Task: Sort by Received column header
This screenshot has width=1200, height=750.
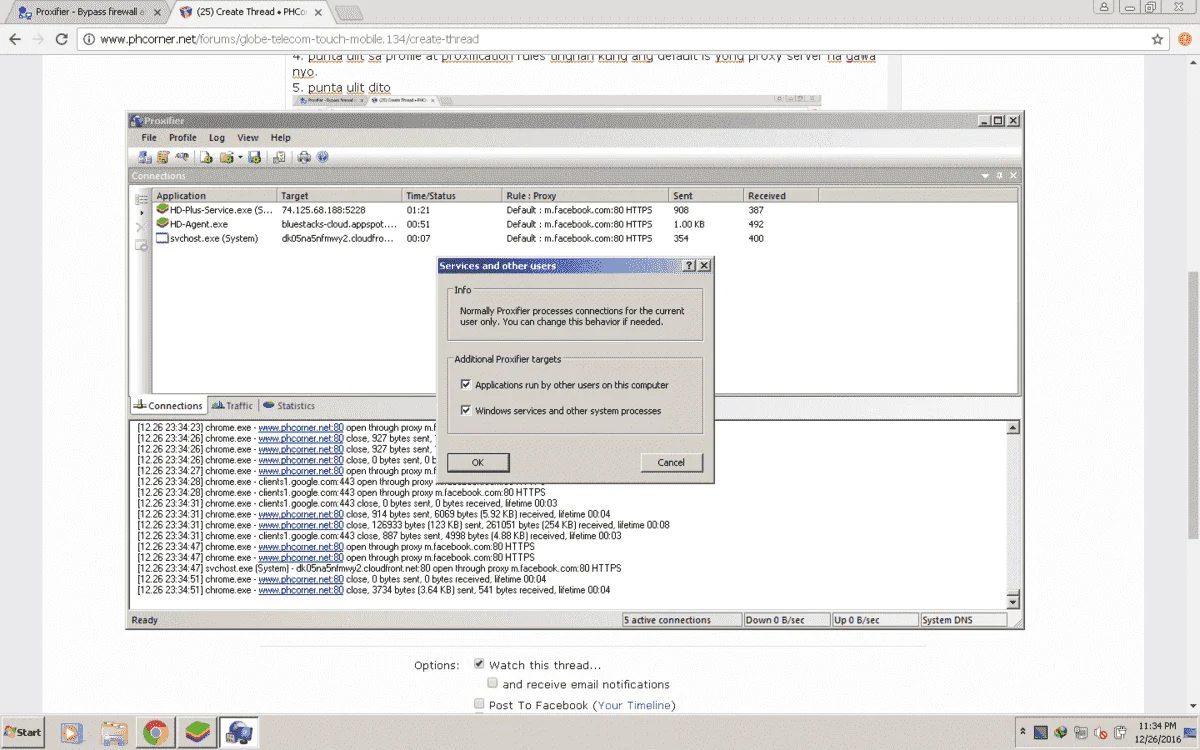Action: [781, 195]
